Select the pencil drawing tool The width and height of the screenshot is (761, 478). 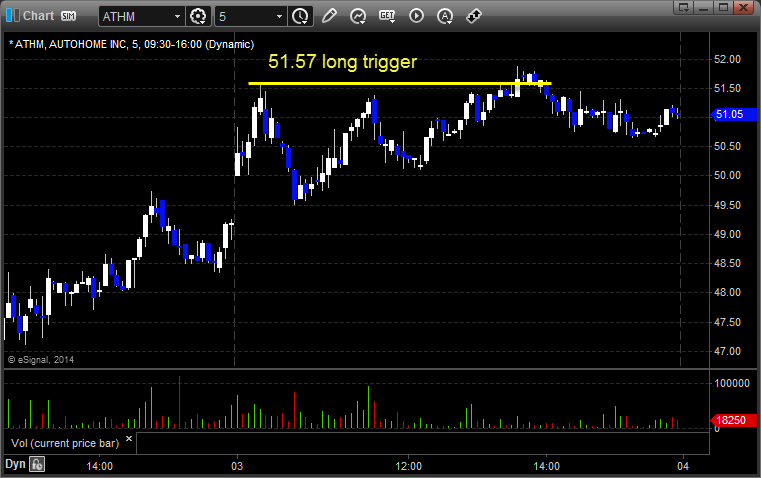click(x=329, y=16)
